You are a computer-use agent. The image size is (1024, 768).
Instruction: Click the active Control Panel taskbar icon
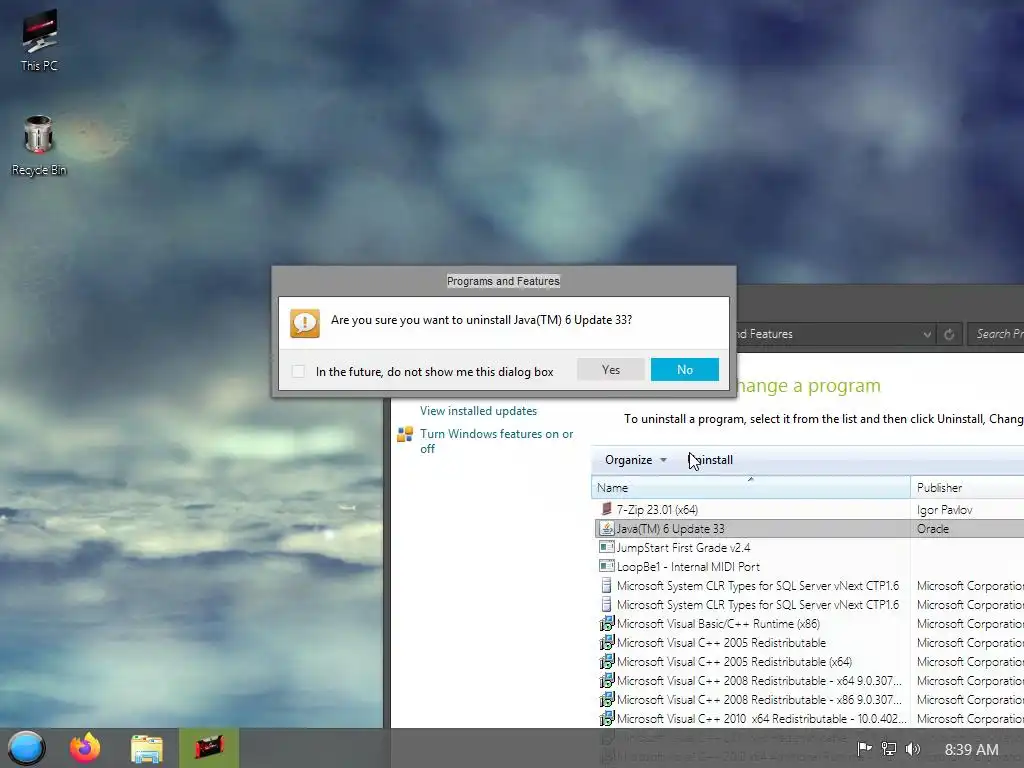point(209,748)
